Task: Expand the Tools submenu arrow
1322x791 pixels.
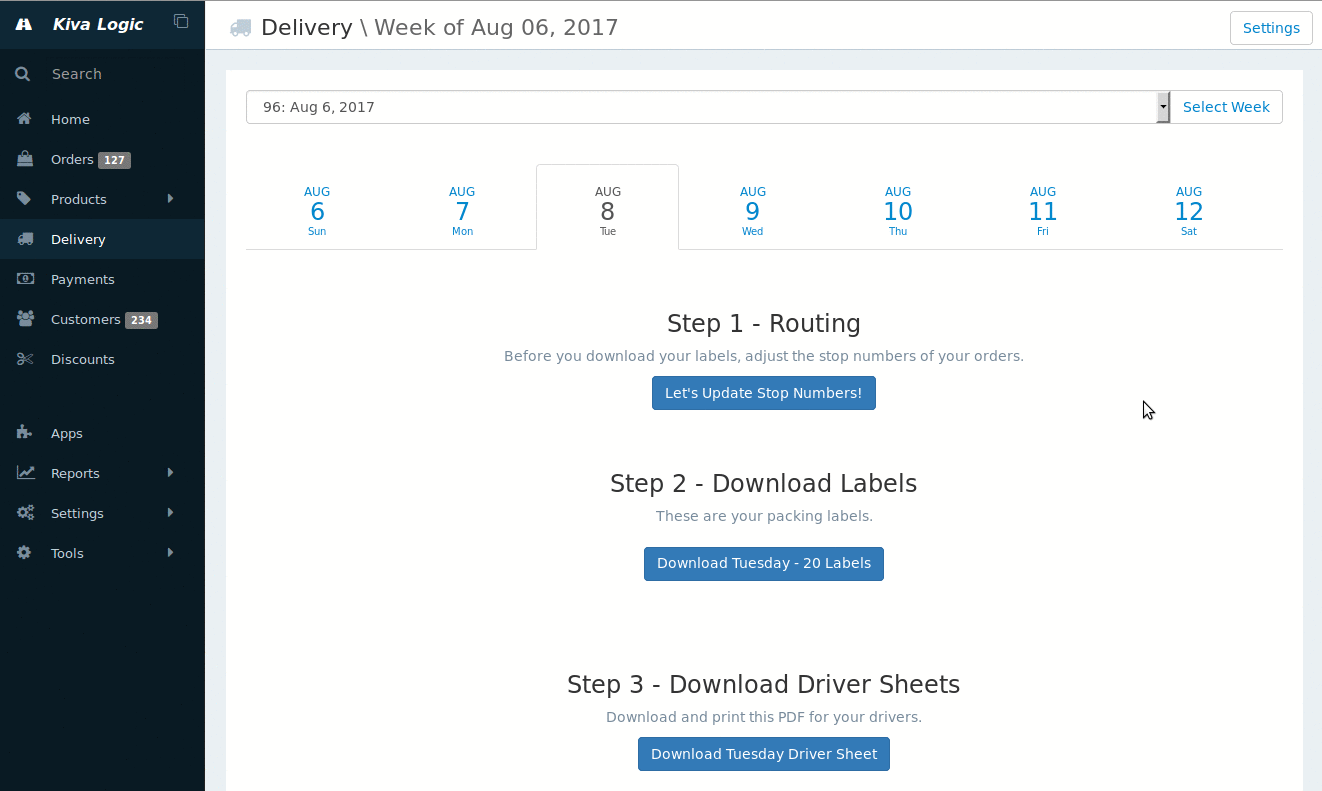Action: click(x=171, y=553)
